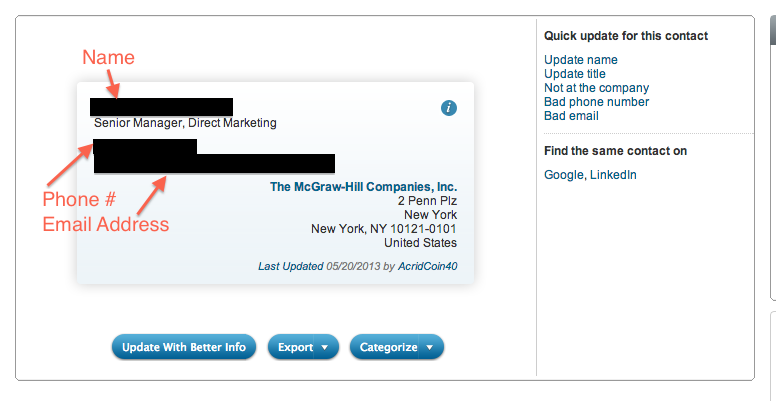This screenshot has height=401, width=776.
Task: Click the Update With Better Info button
Action: click(184, 347)
